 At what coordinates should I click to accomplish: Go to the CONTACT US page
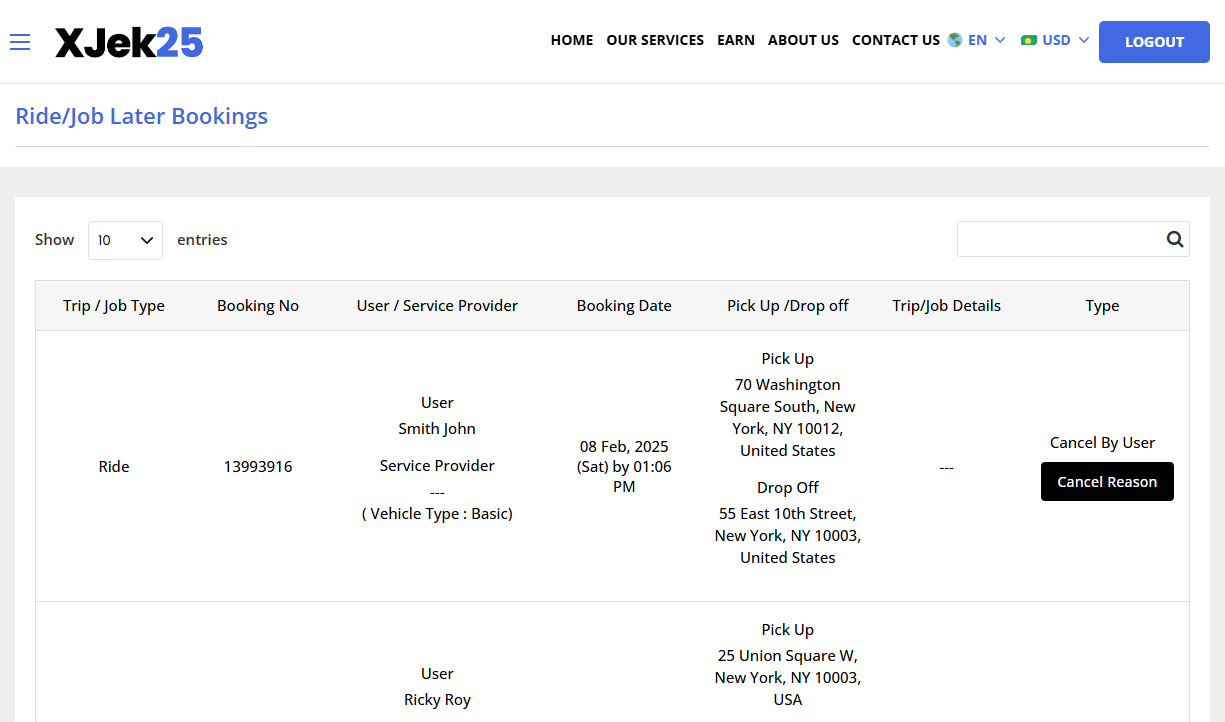[x=895, y=40]
